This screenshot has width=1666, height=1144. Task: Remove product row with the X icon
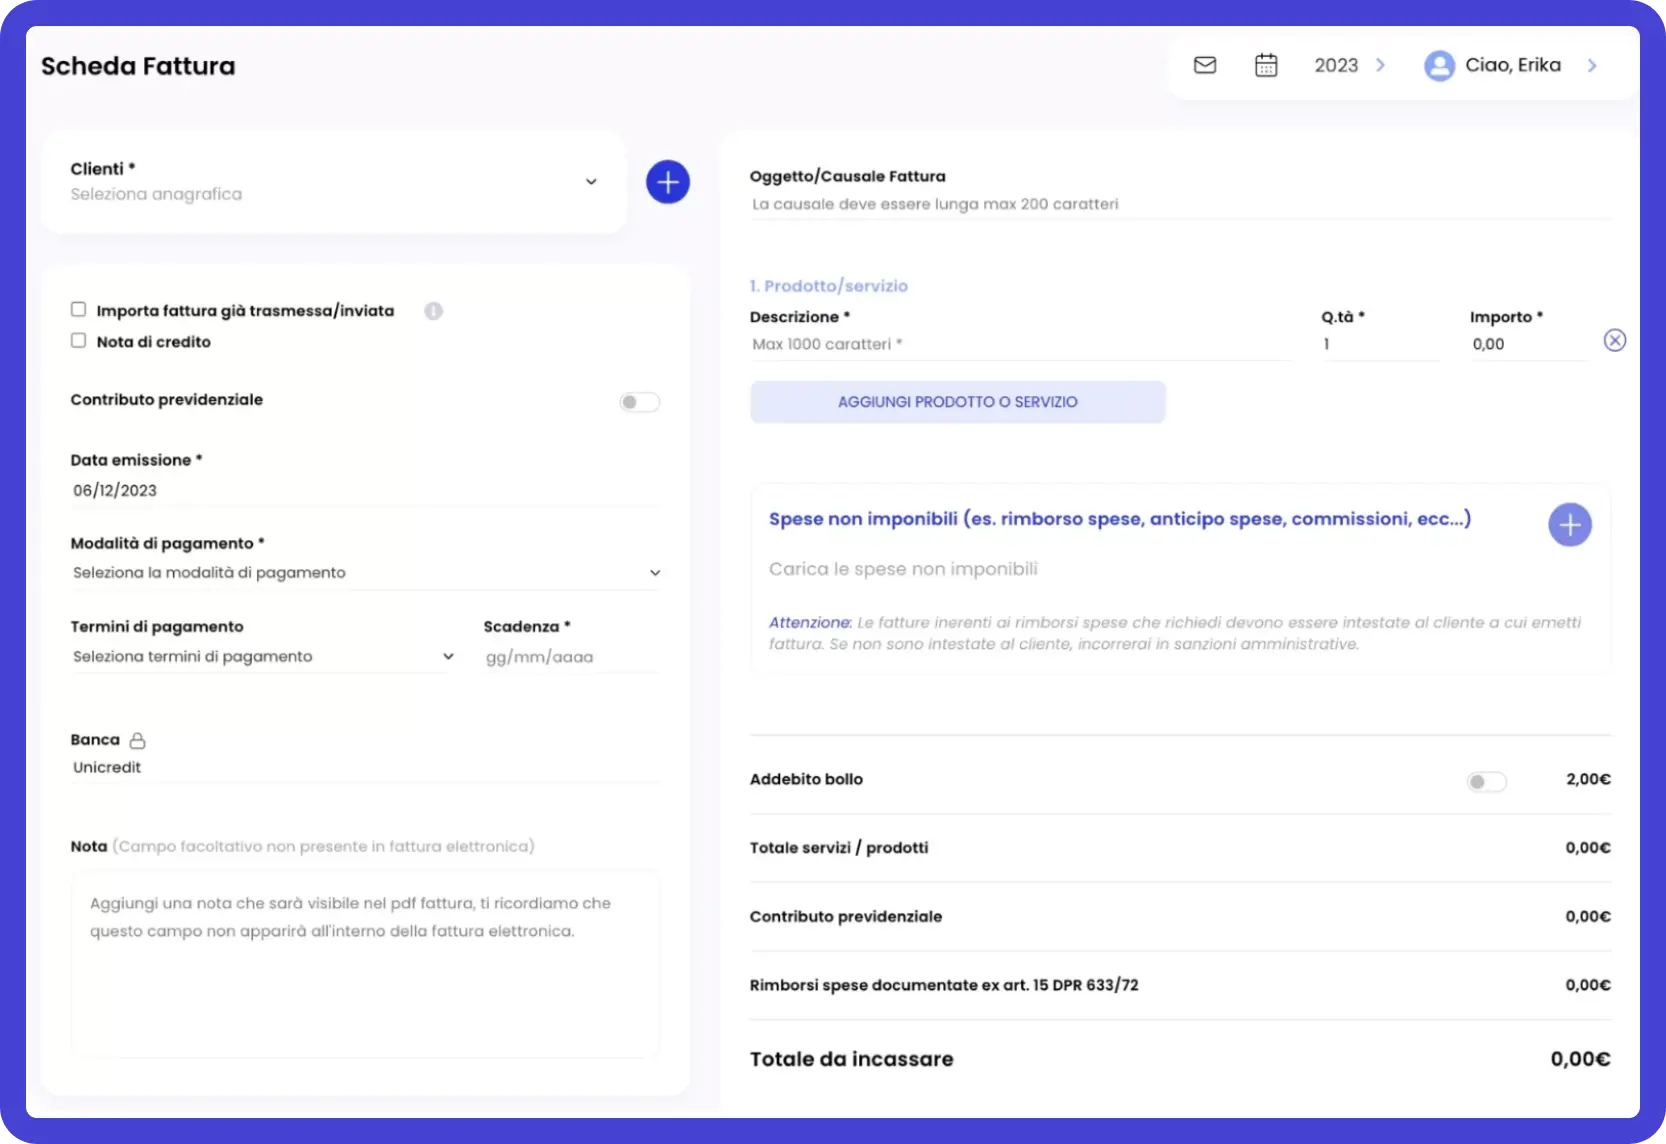pyautogui.click(x=1614, y=341)
